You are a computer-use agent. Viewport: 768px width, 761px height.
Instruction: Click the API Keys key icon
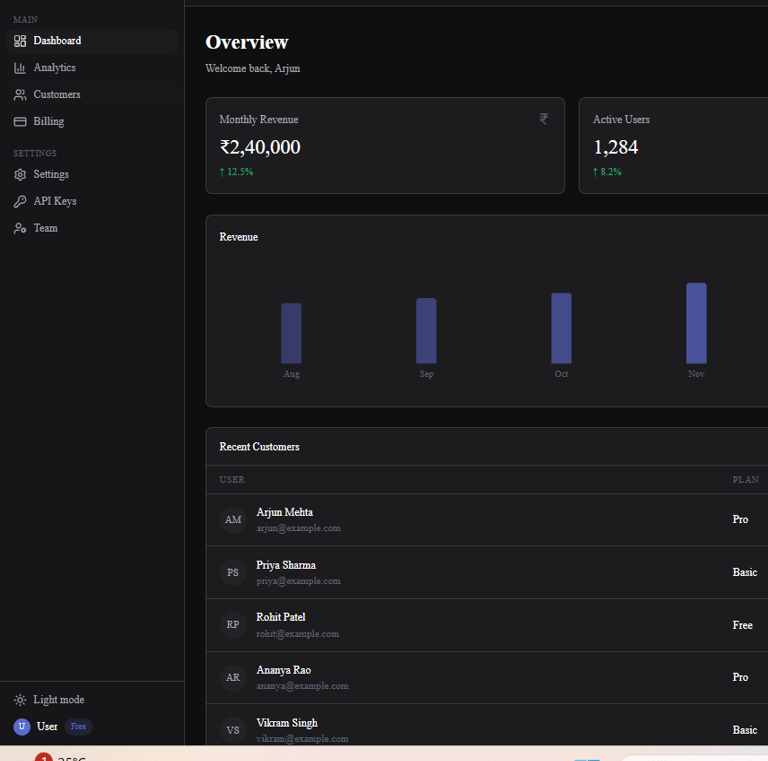[x=20, y=201]
